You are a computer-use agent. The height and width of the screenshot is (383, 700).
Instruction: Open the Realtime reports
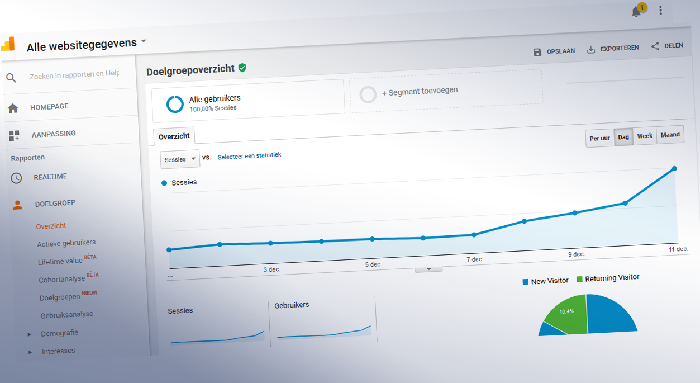[x=50, y=177]
